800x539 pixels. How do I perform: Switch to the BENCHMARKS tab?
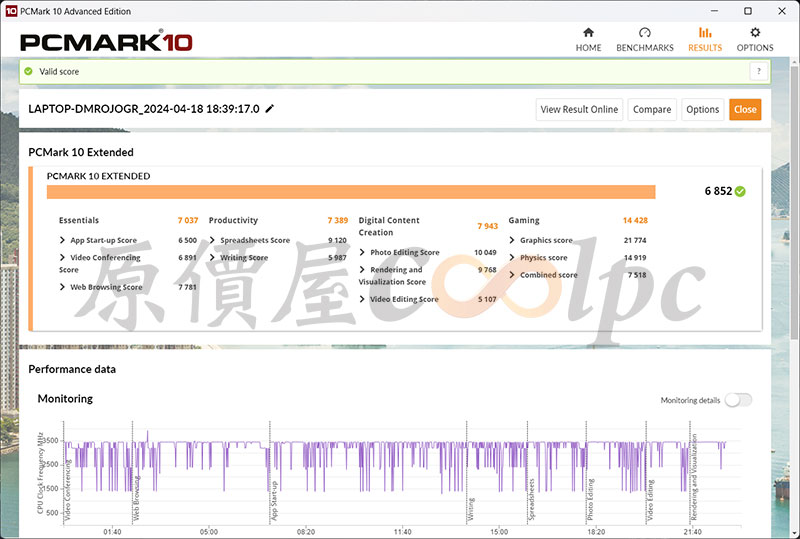click(x=644, y=40)
